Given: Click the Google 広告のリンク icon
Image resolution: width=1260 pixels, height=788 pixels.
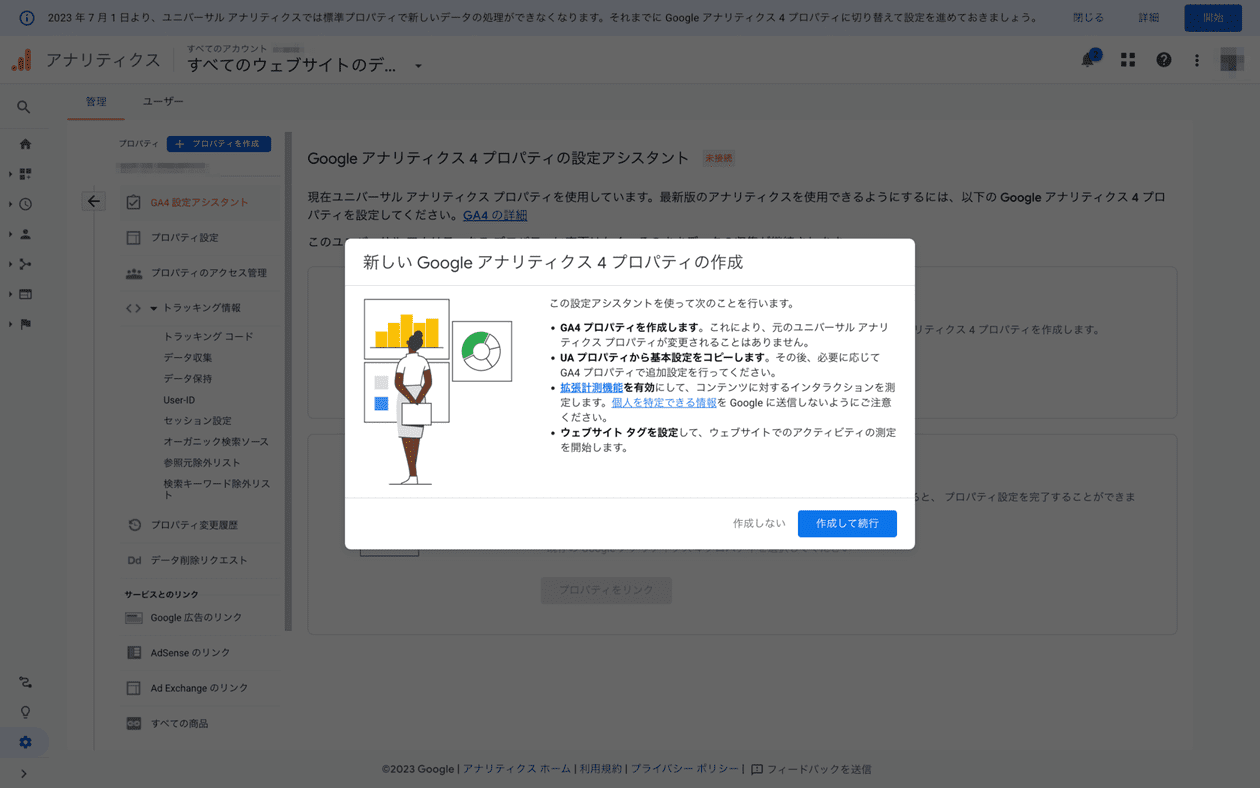Looking at the screenshot, I should tap(134, 618).
